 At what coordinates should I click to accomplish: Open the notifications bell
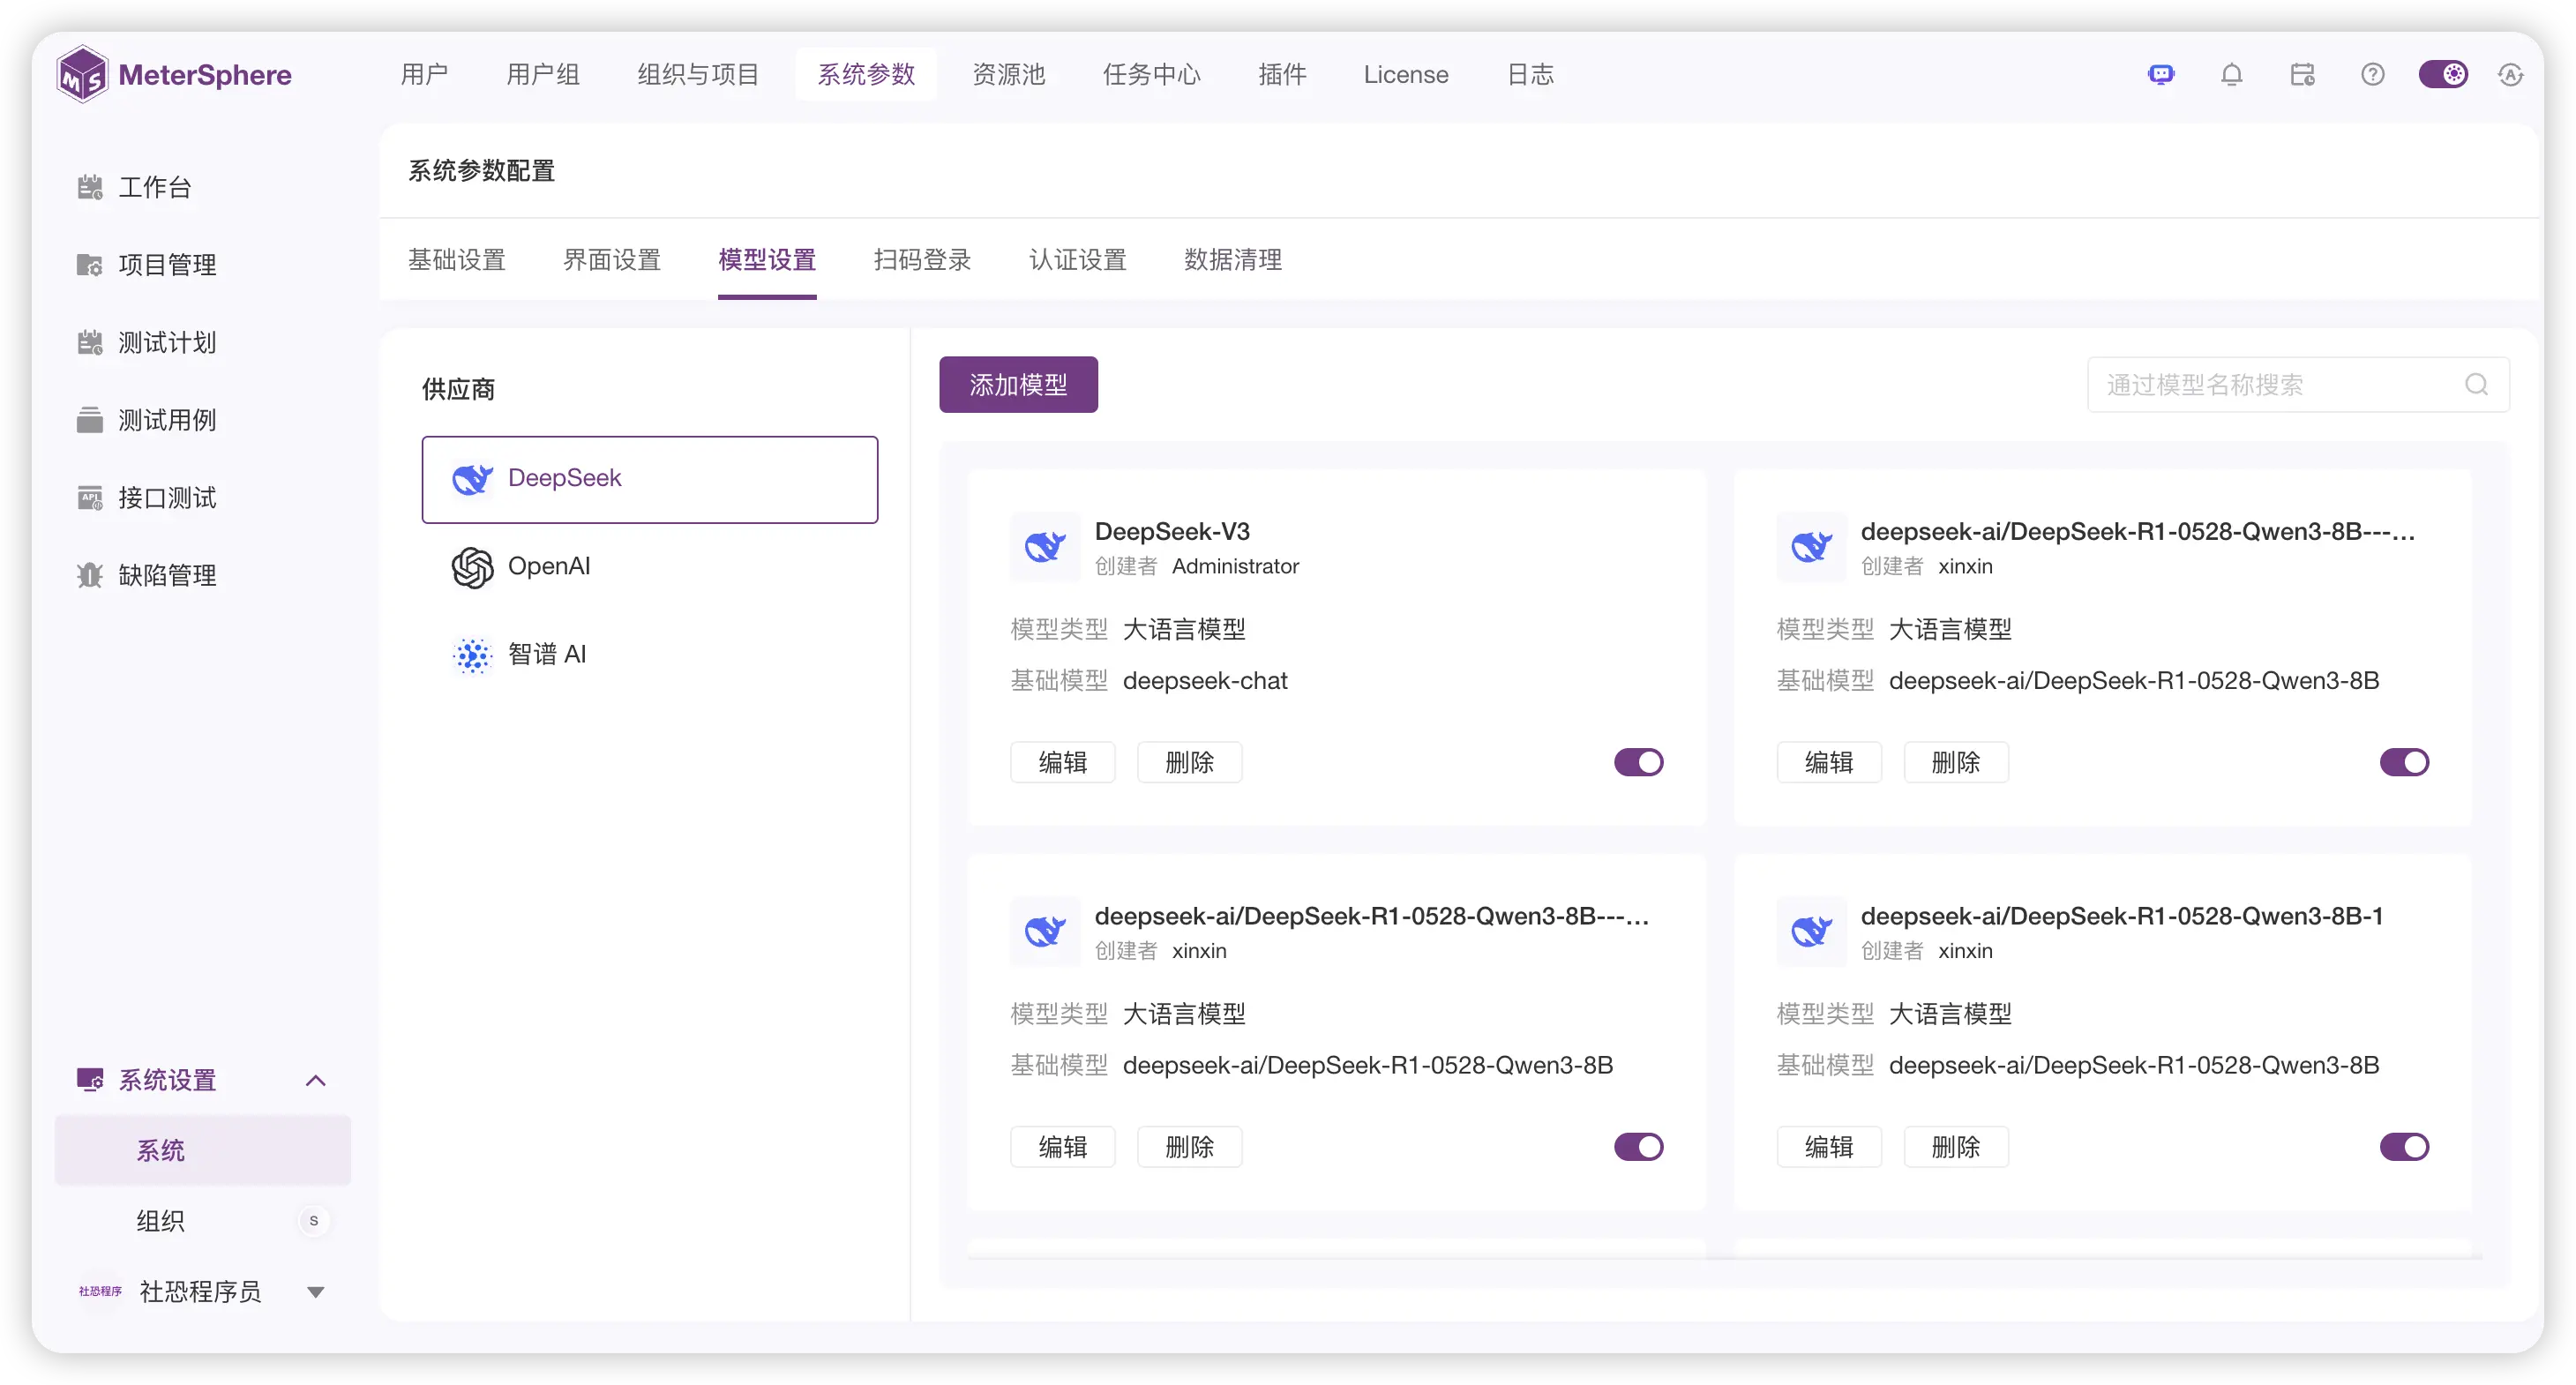[2231, 74]
